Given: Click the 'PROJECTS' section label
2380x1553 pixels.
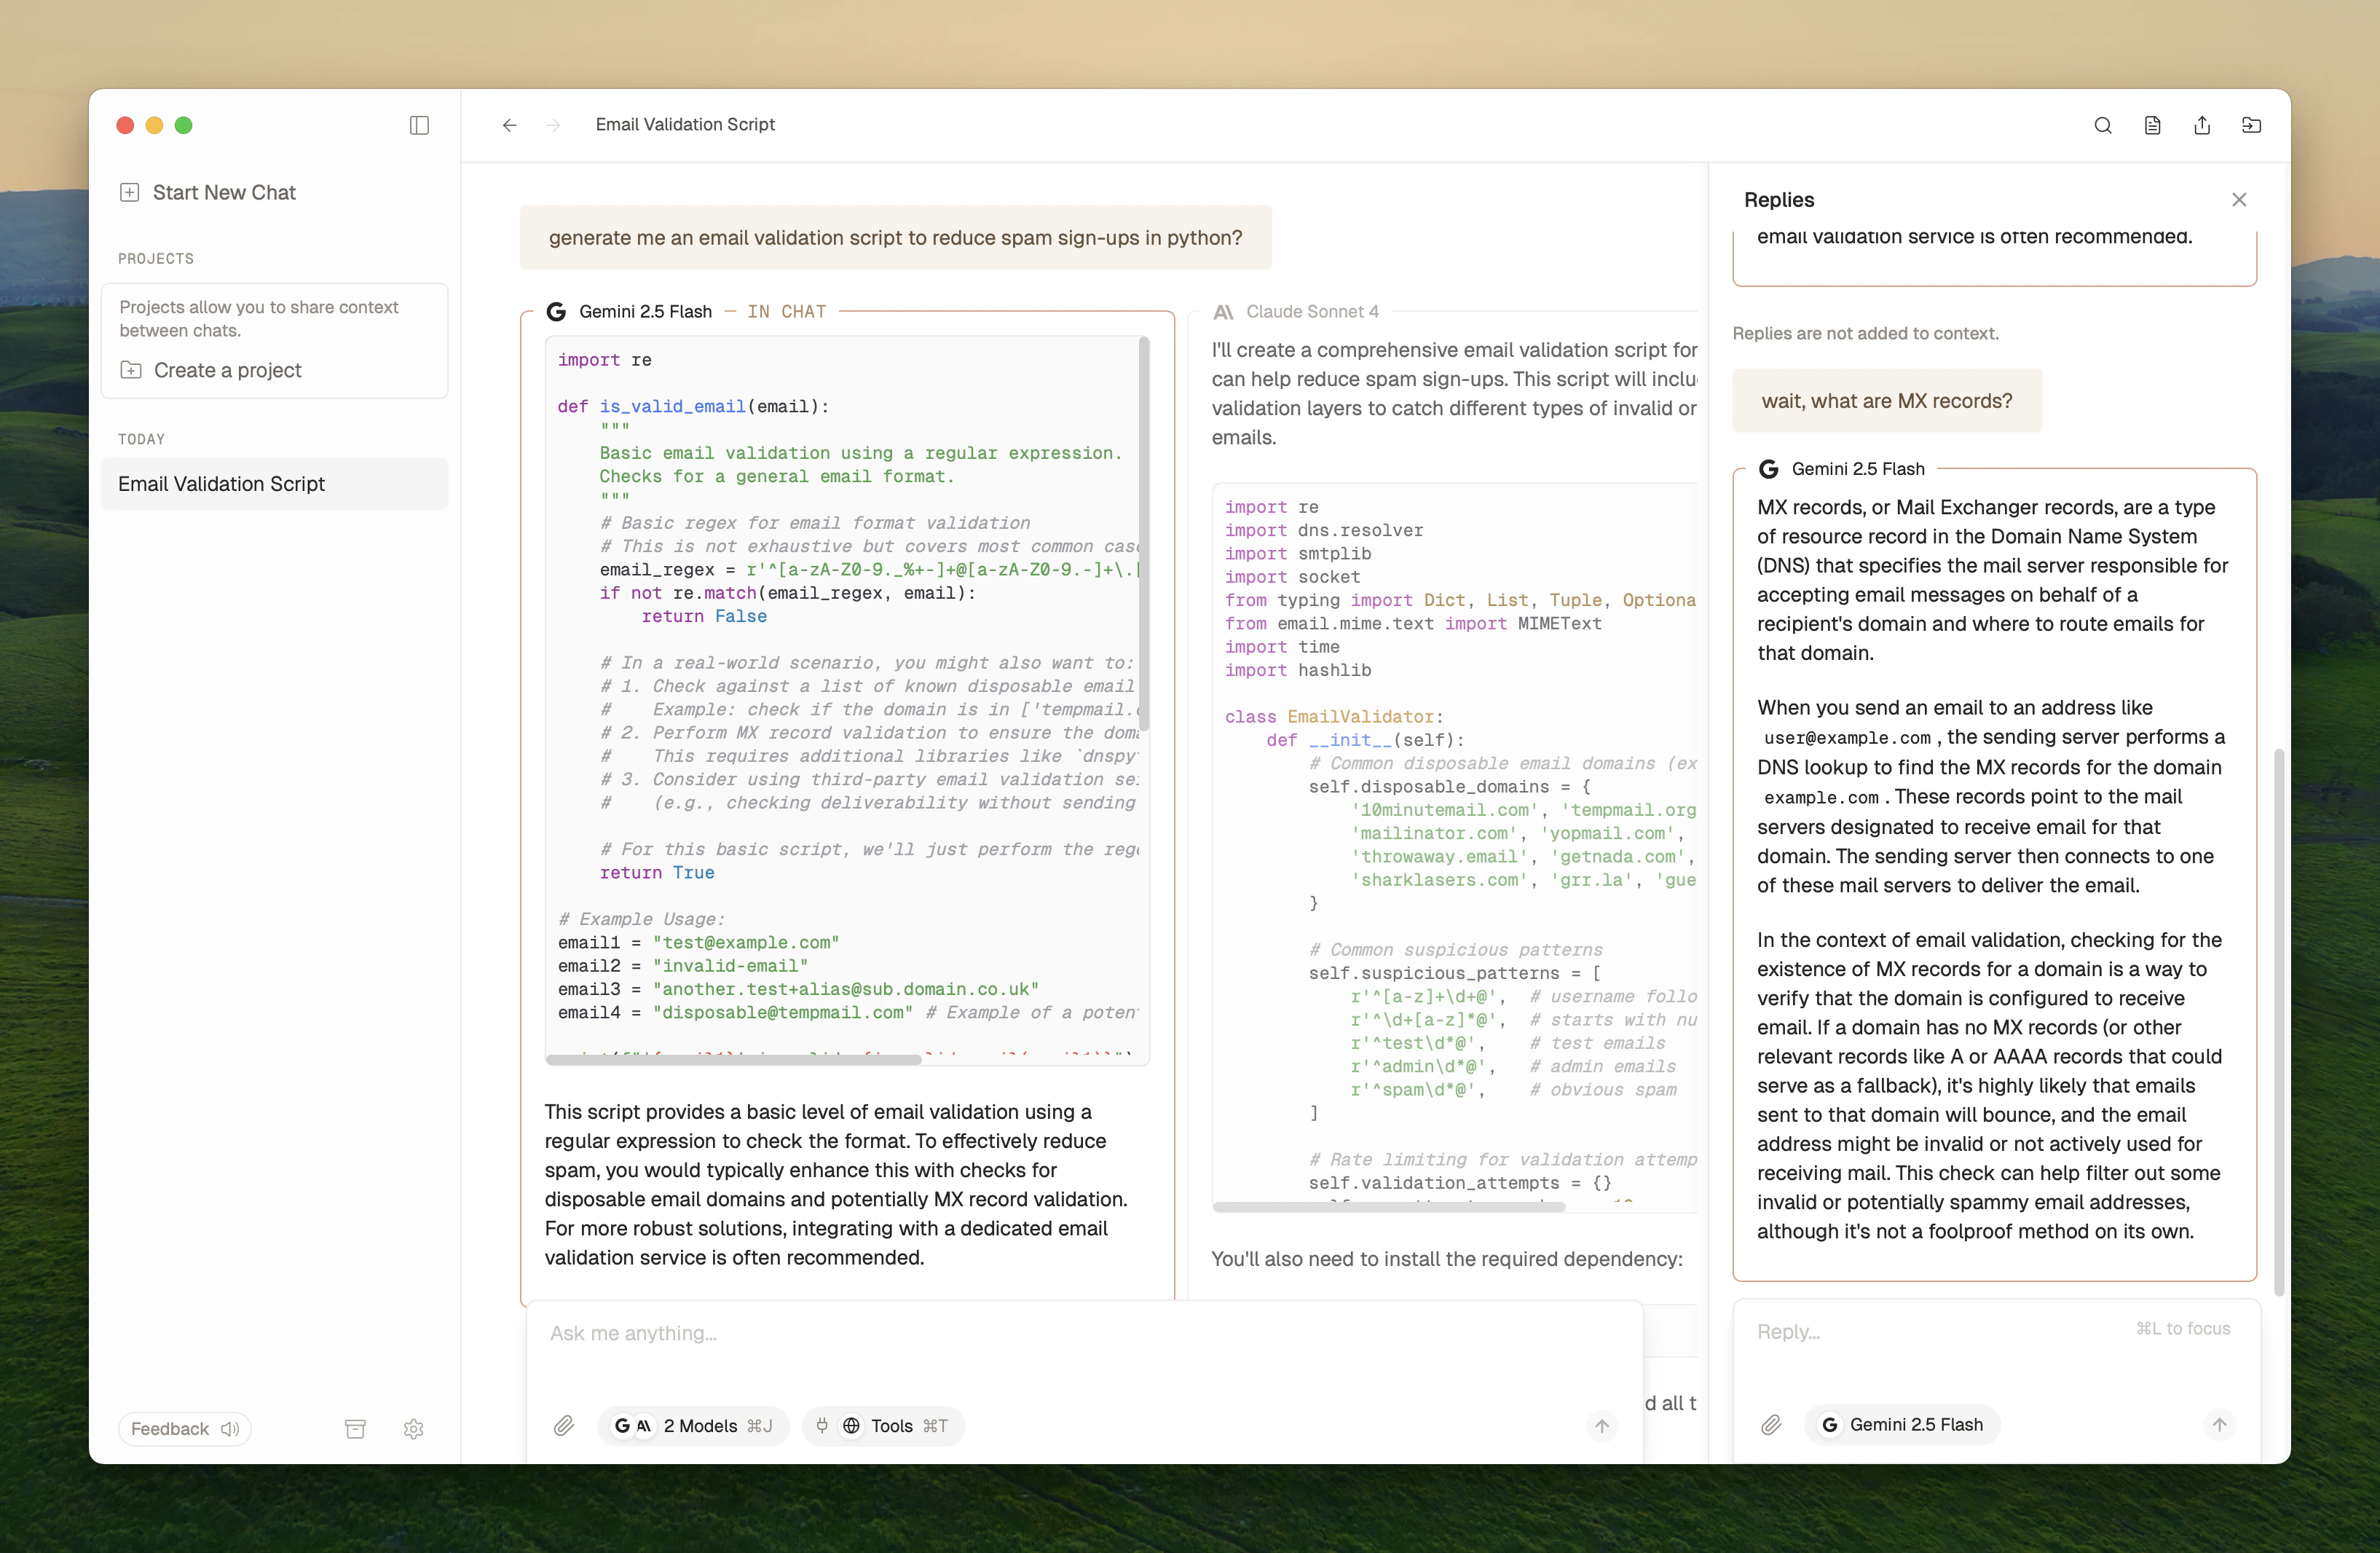Looking at the screenshot, I should tap(156, 259).
